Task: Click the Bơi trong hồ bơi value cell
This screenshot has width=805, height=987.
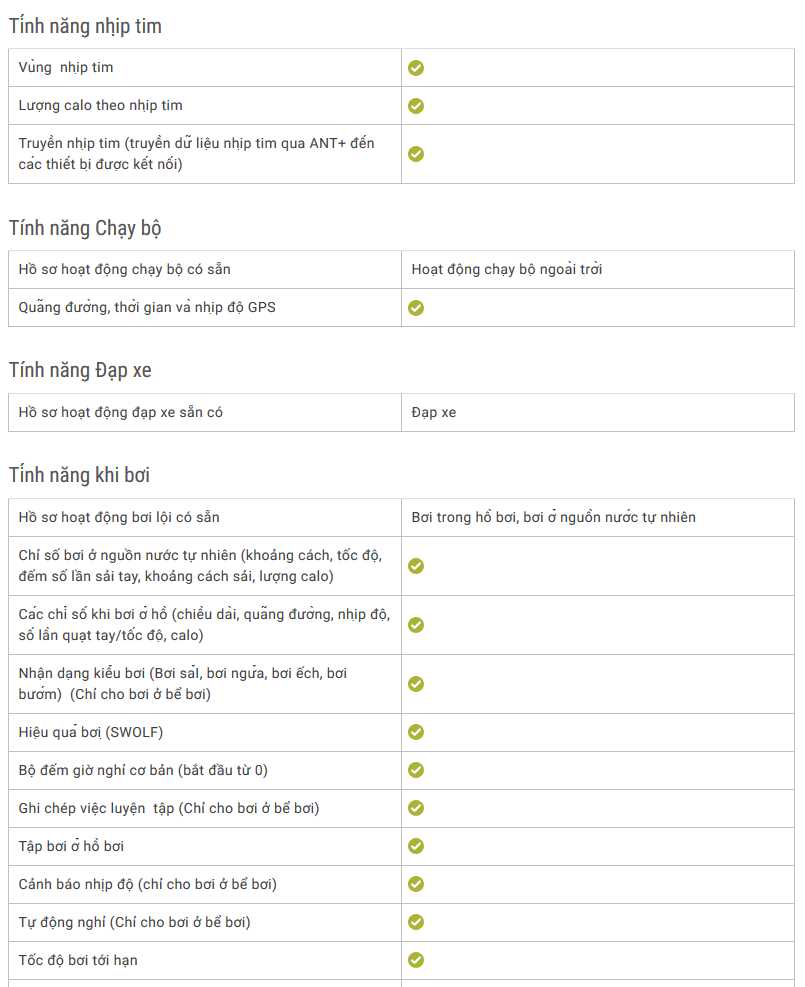Action: pos(598,517)
